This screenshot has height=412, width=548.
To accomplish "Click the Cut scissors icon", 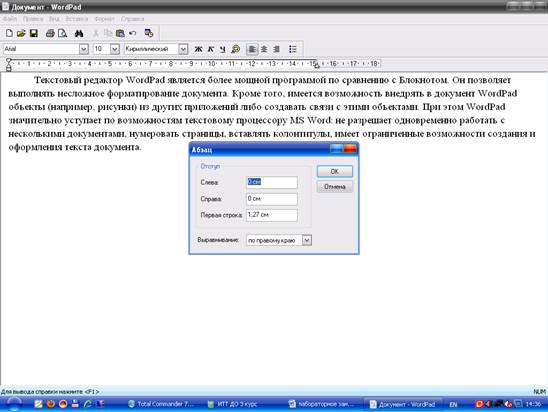I will click(96, 33).
